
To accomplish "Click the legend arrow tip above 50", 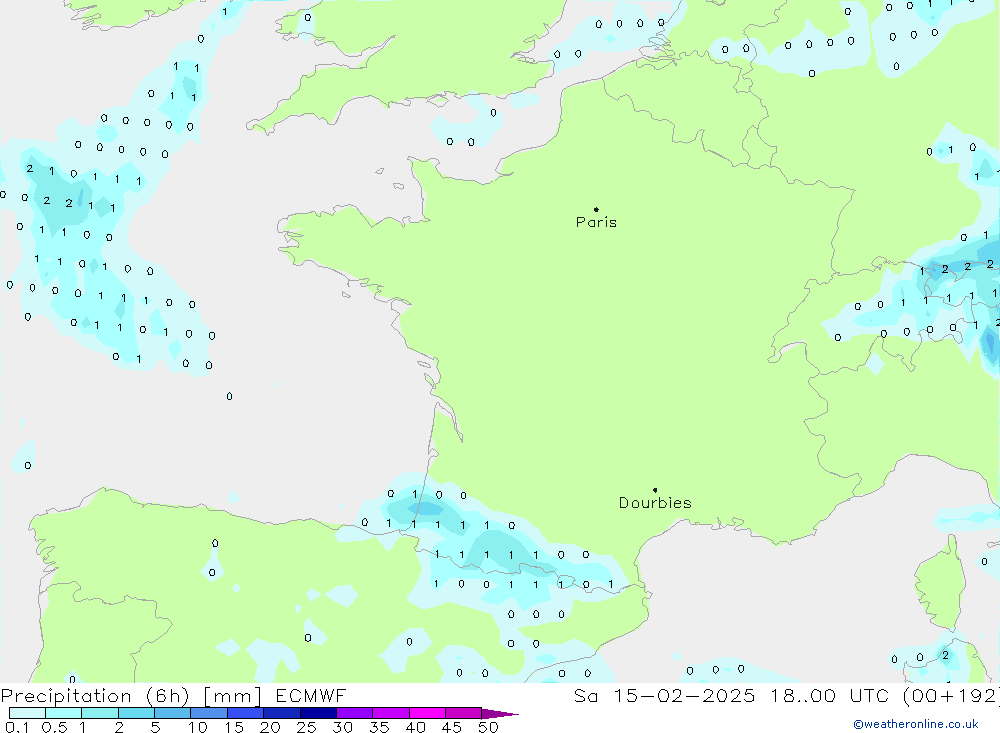I will click(x=501, y=714).
